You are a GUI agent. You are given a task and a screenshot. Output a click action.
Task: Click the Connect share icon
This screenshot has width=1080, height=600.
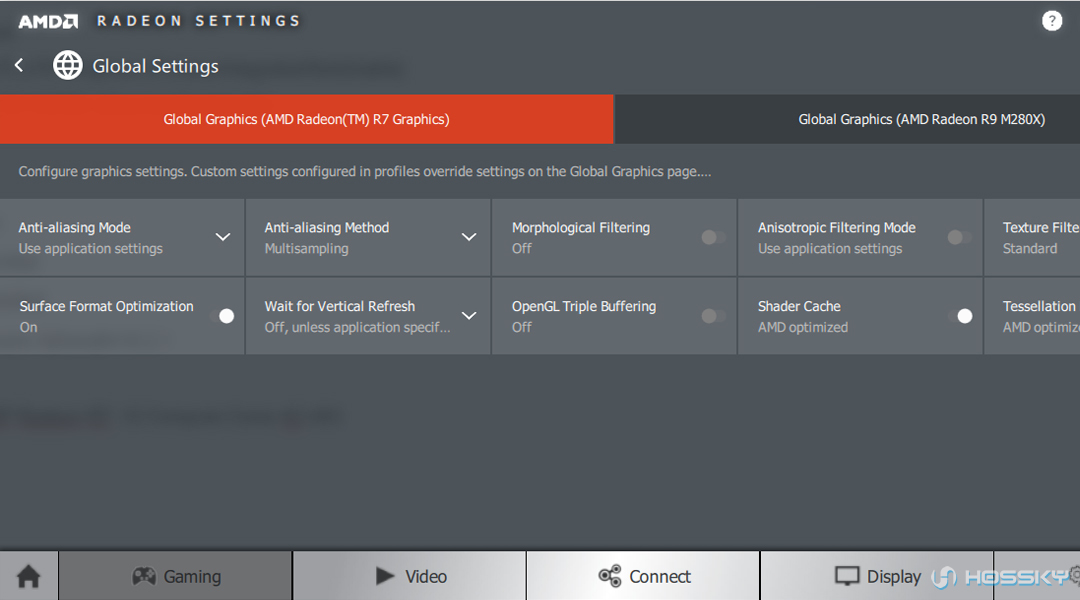click(x=610, y=576)
